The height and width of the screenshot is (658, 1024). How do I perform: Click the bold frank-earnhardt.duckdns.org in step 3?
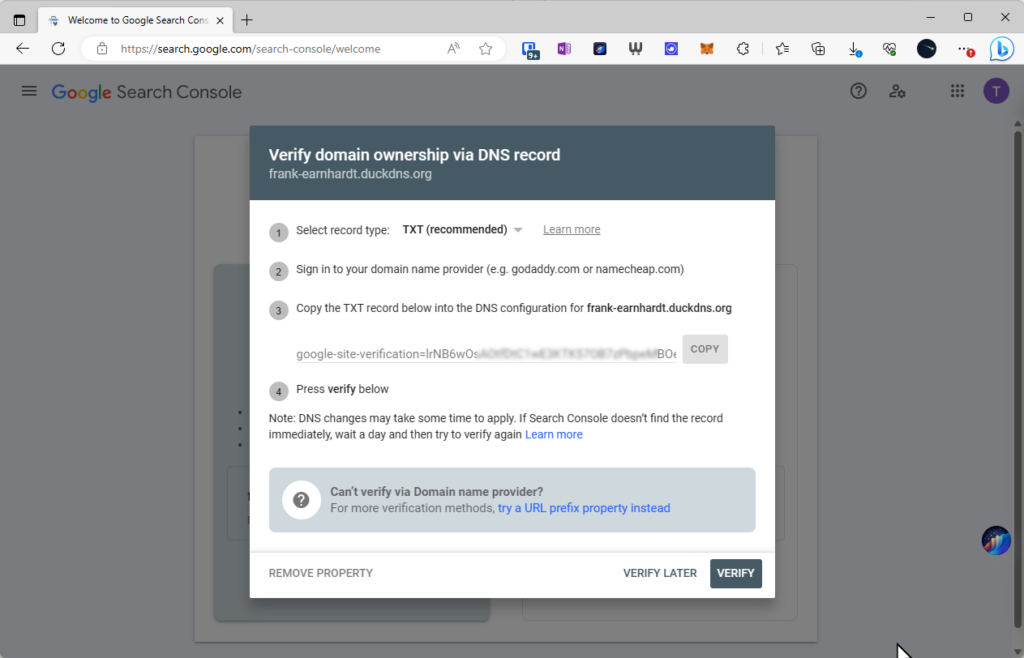[x=659, y=308]
